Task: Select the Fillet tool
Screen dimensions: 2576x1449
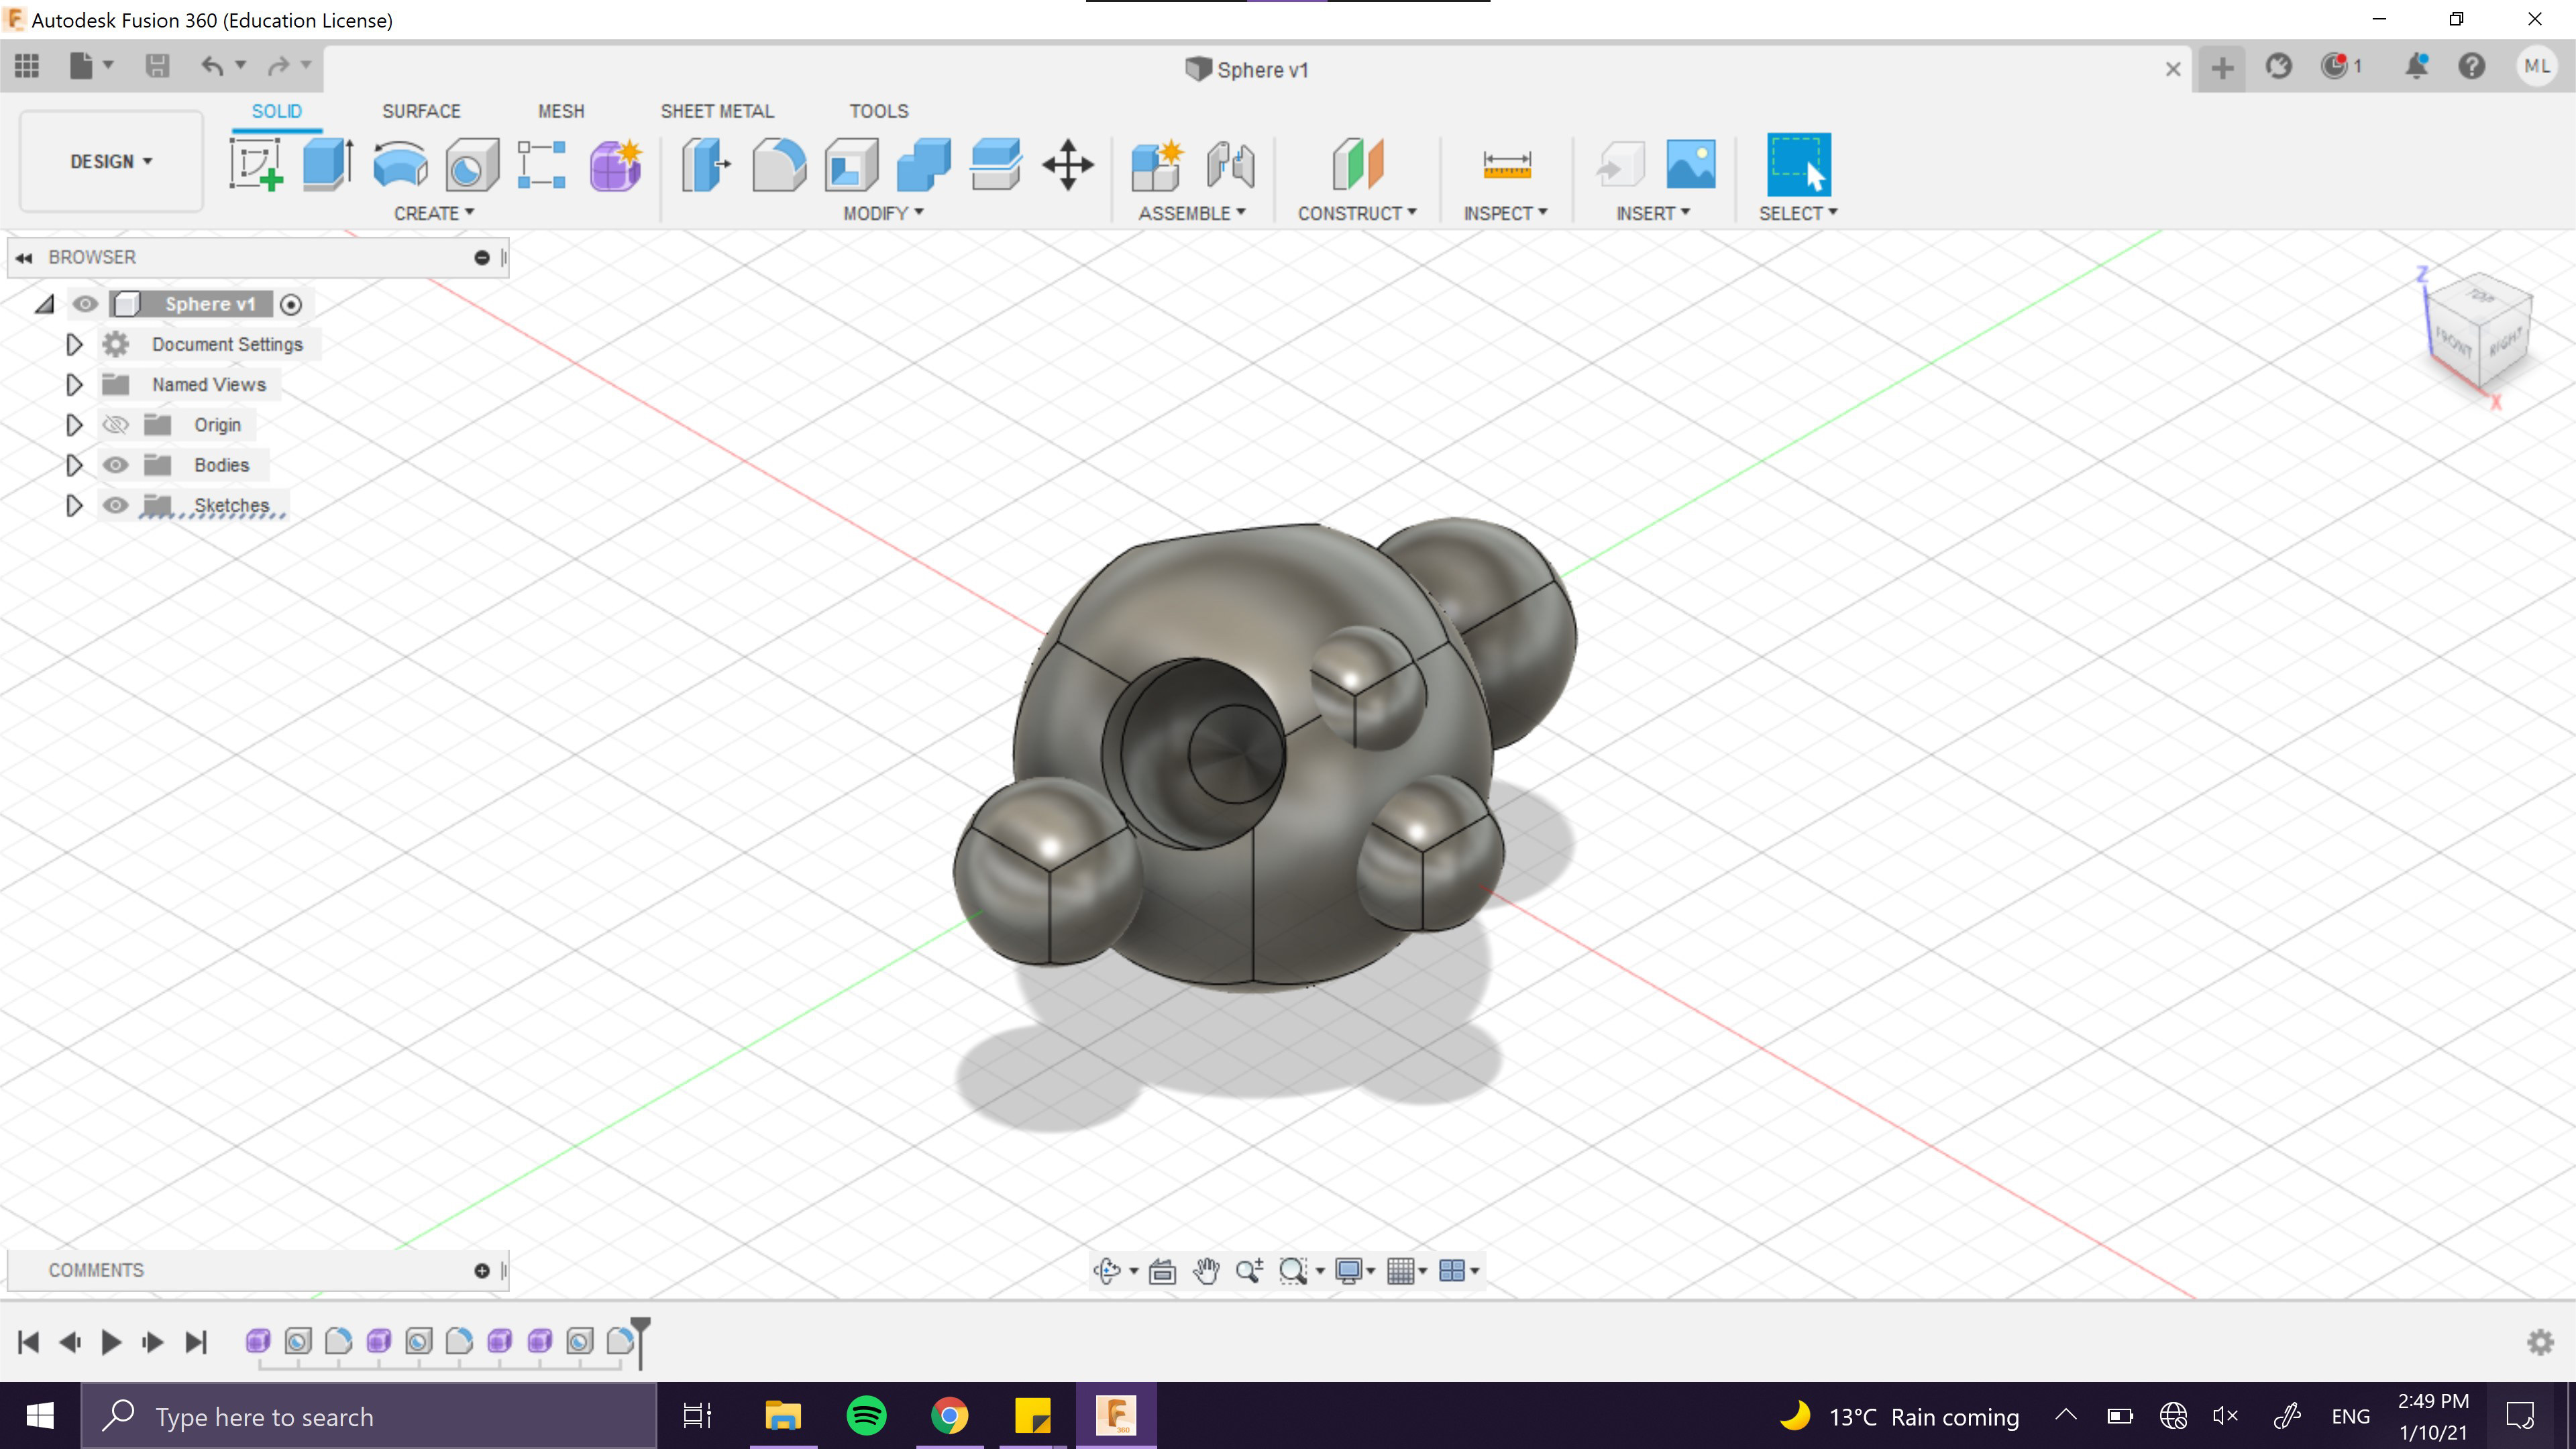Action: pos(779,164)
